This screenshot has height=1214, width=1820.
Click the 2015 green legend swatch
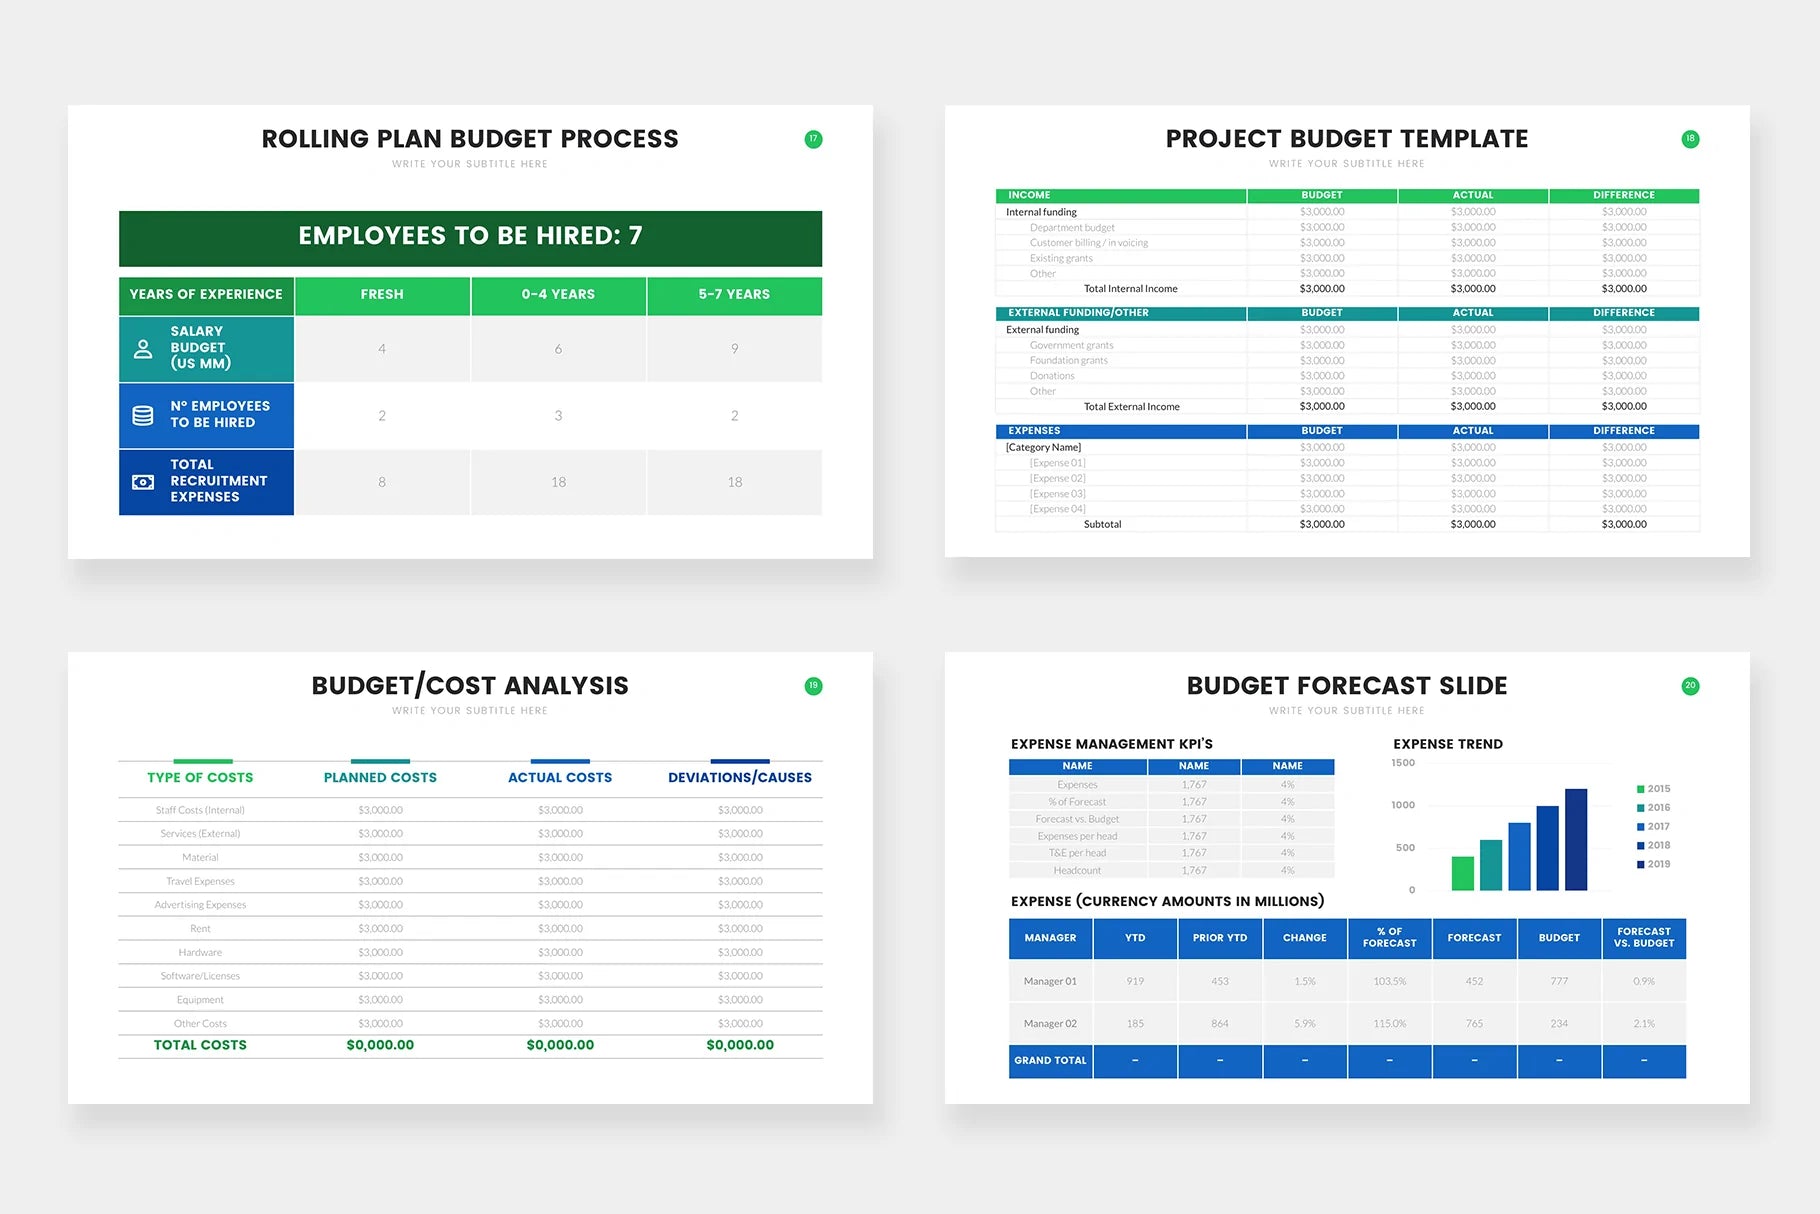(1641, 789)
